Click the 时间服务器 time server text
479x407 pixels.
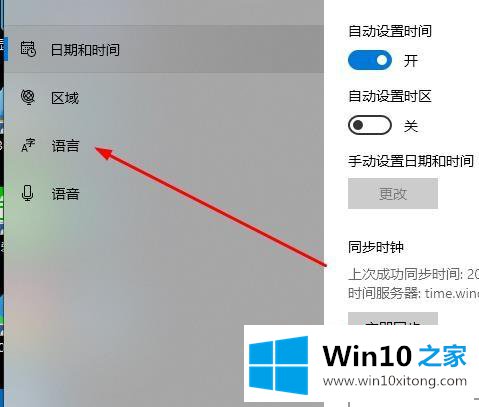[x=413, y=293]
